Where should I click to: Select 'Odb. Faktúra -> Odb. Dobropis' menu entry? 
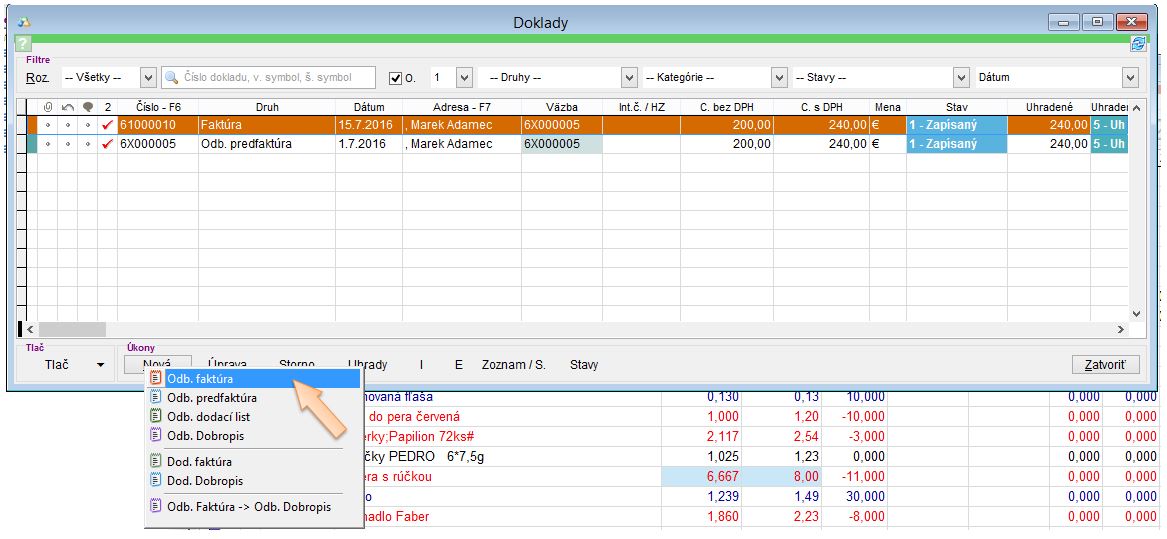click(x=248, y=507)
